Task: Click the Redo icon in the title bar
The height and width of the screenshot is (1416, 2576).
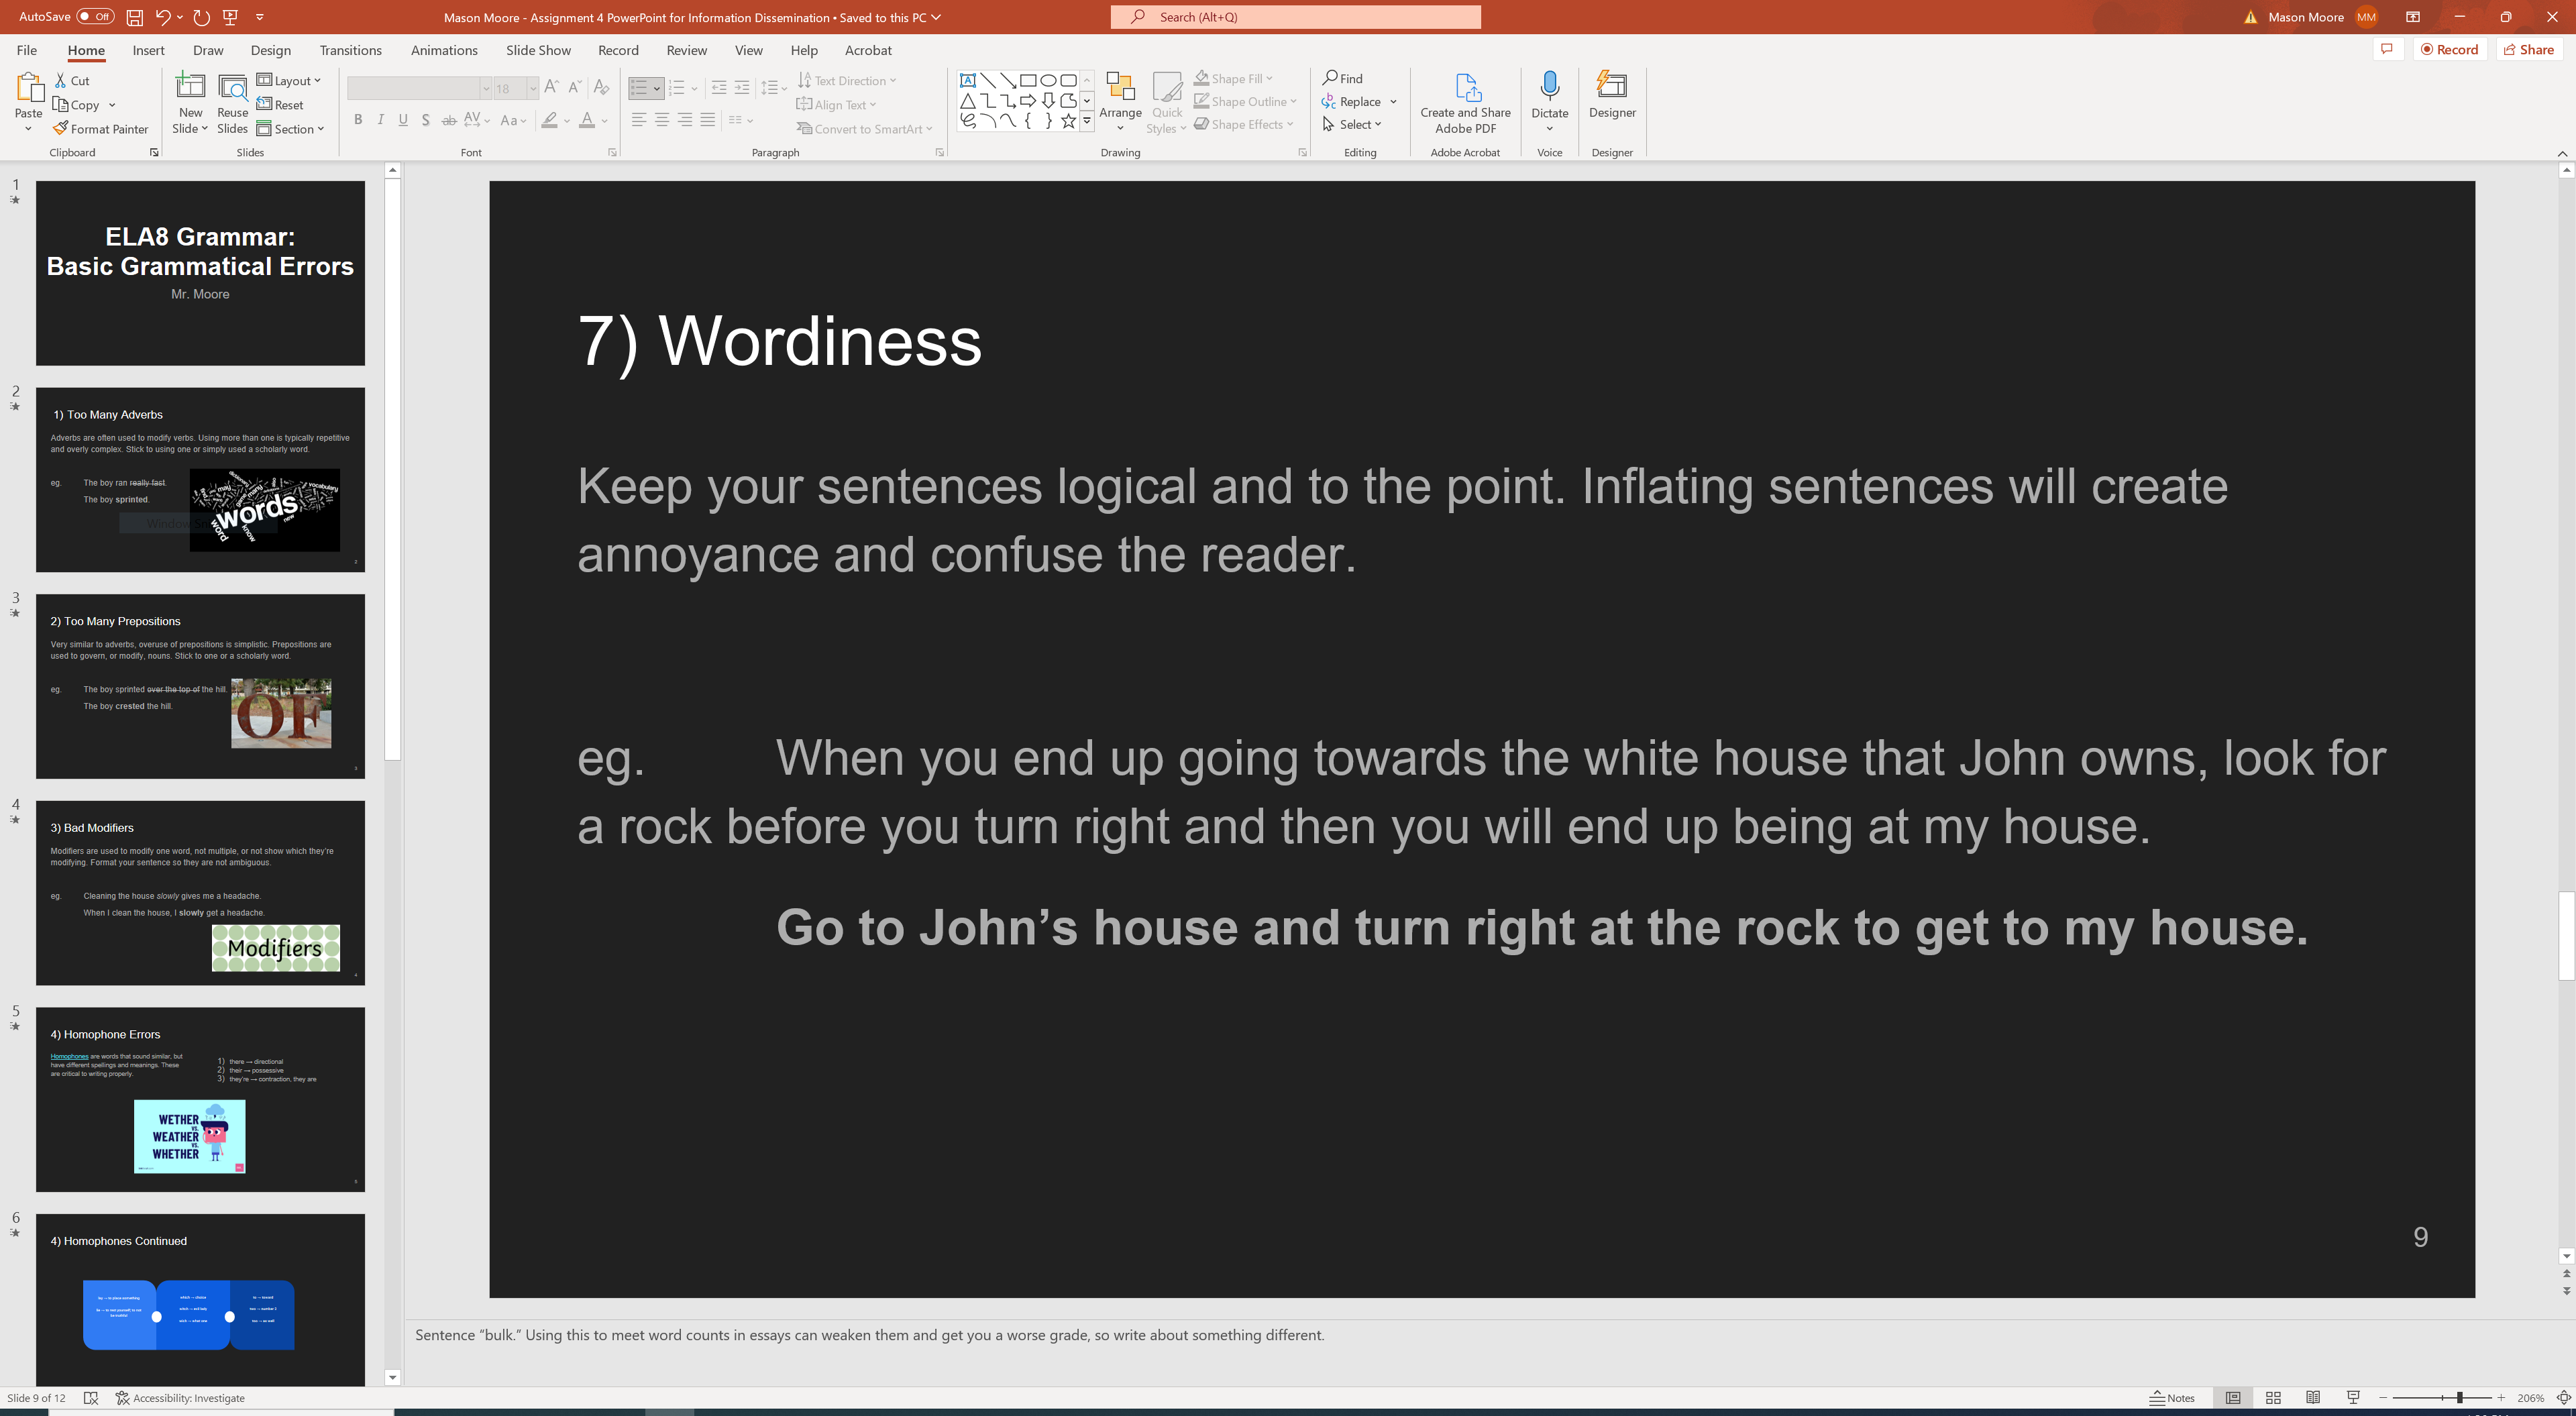Action: [201, 17]
